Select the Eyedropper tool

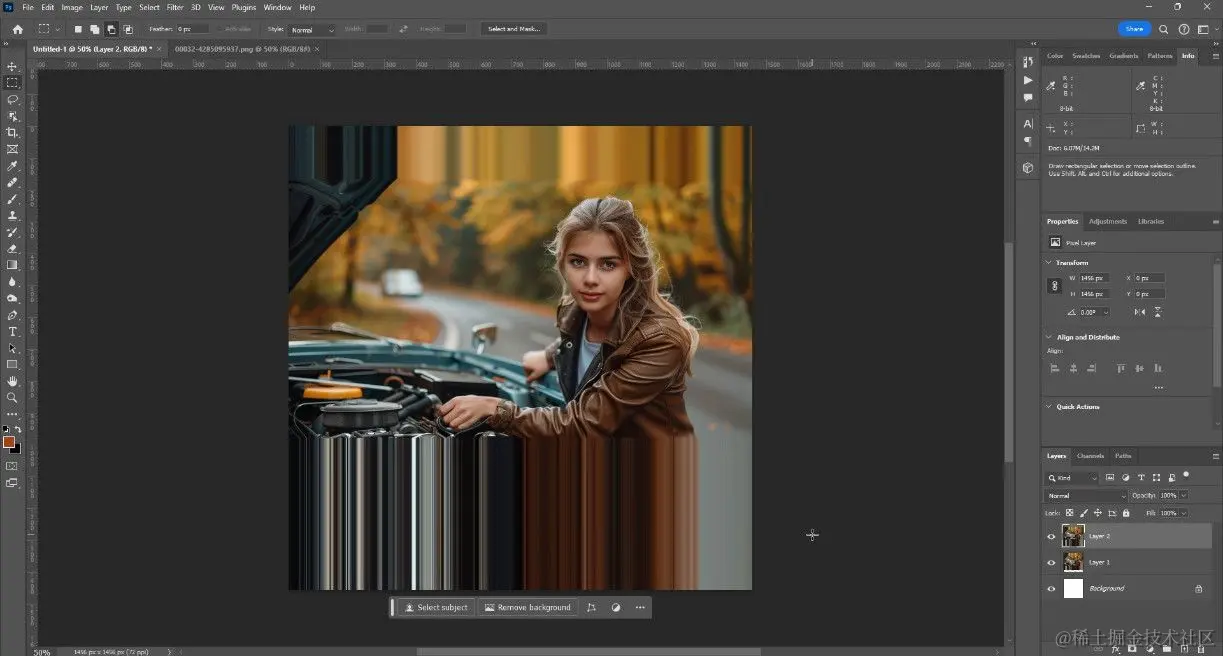coord(13,166)
